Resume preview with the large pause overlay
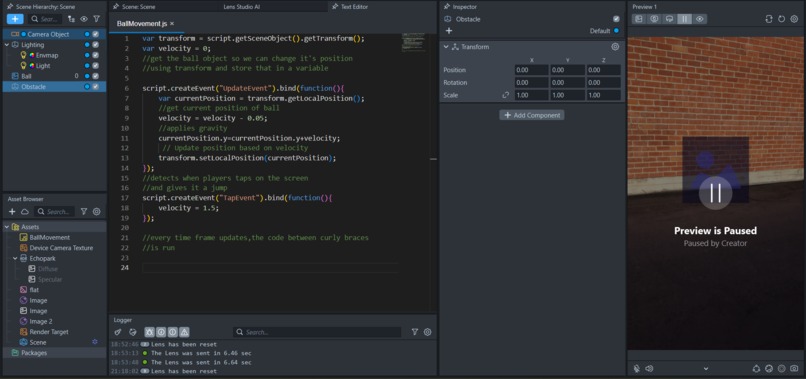806x379 pixels. pos(716,193)
